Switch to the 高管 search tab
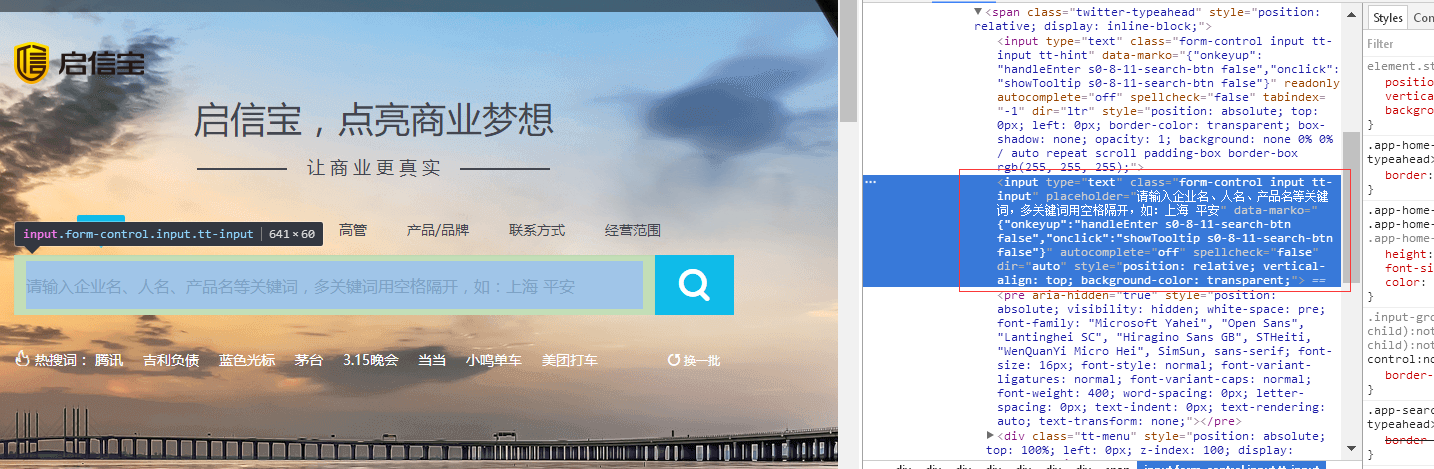Viewport: 1434px width, 469px height. tap(353, 230)
